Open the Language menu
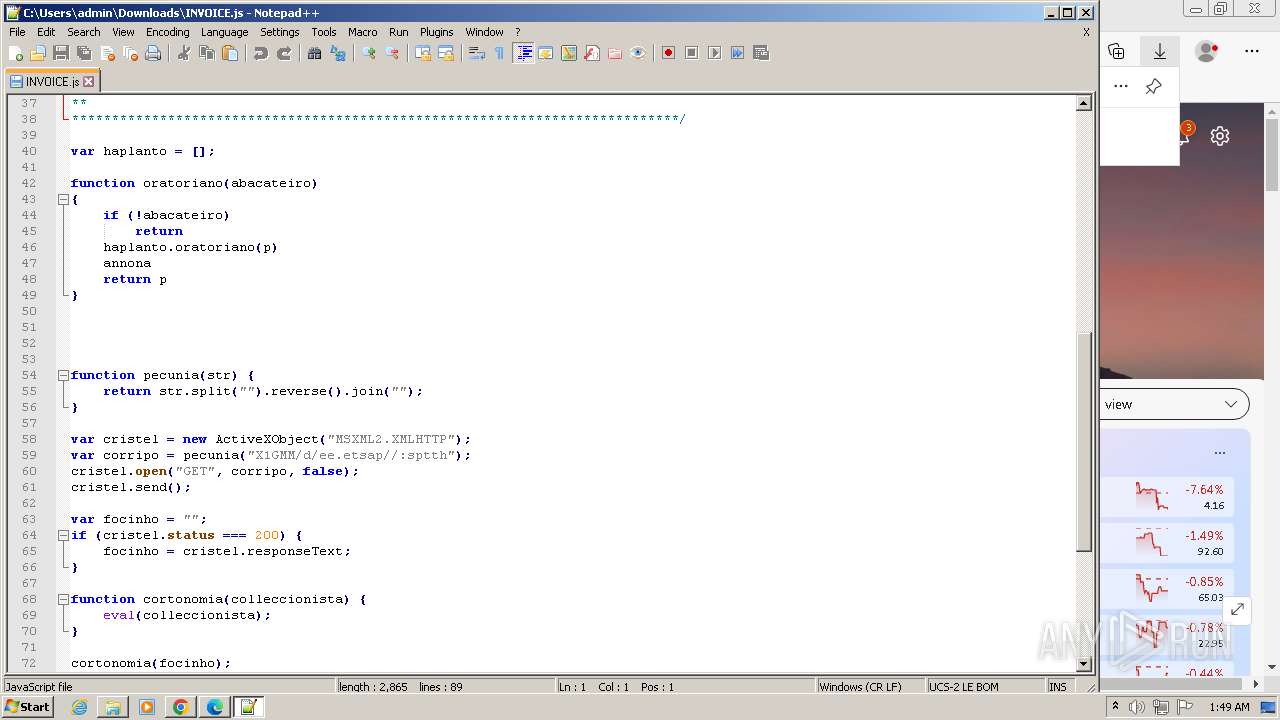Screen dimensions: 1280x720 point(224,32)
